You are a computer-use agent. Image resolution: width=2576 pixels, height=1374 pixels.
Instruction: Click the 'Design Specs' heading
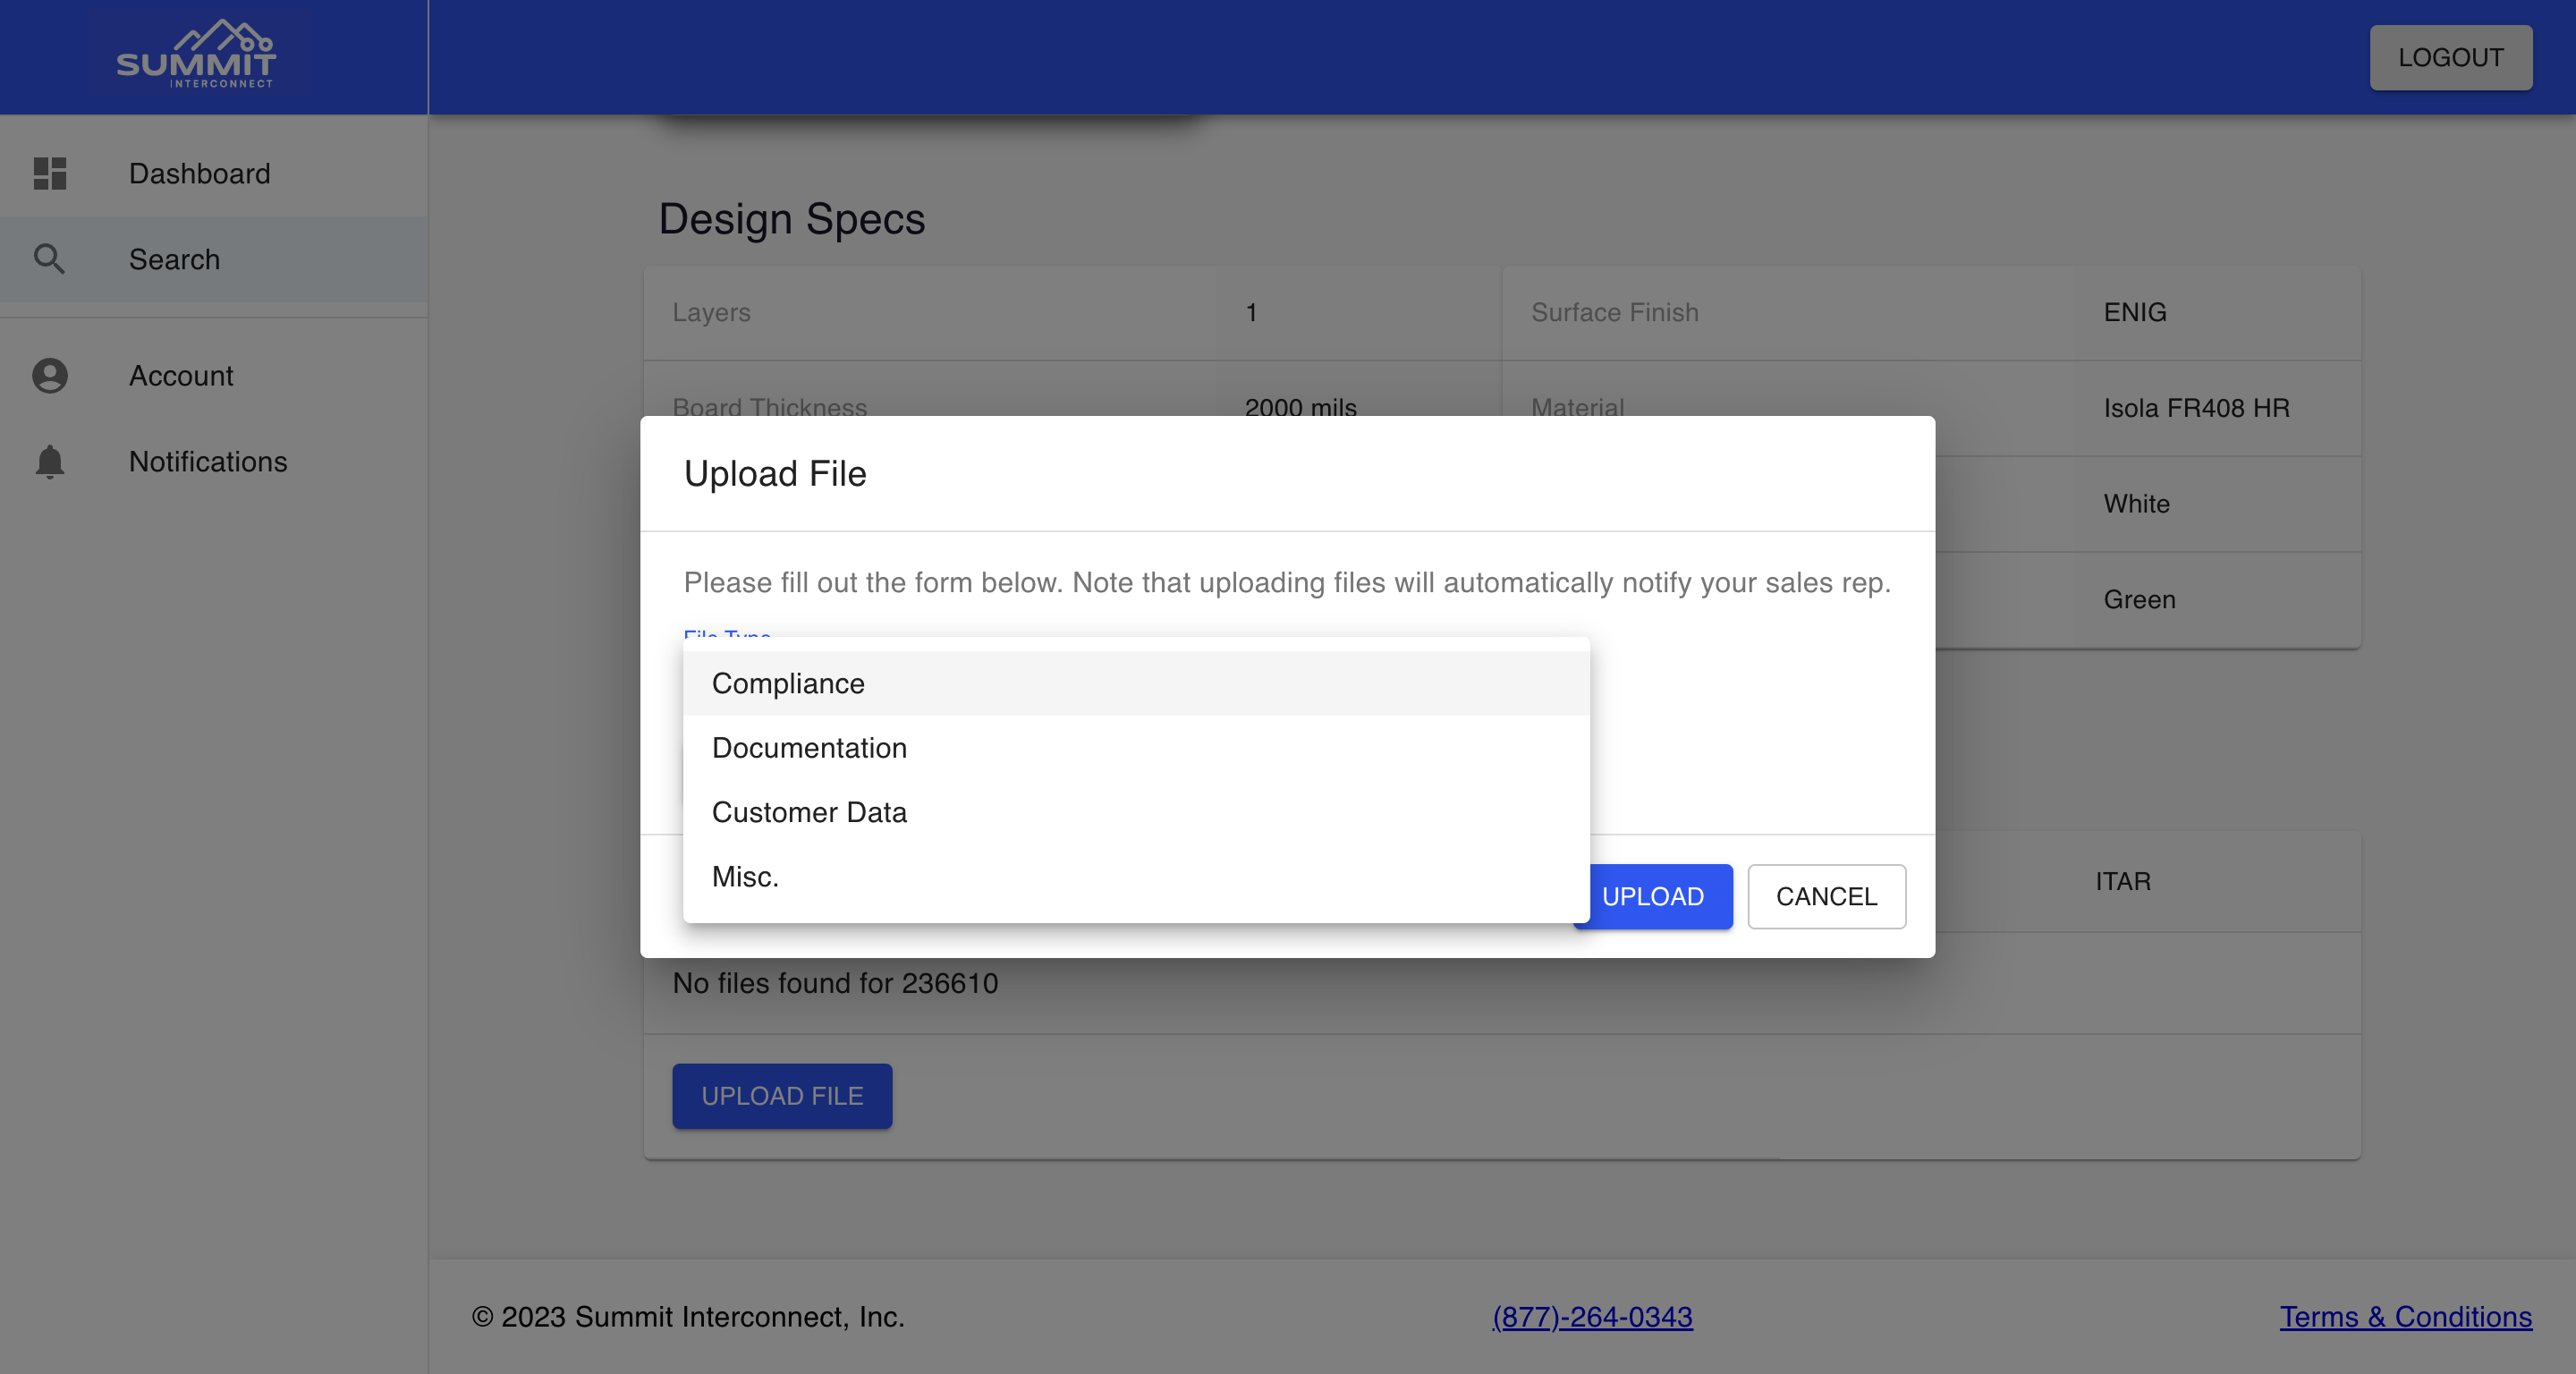[792, 218]
